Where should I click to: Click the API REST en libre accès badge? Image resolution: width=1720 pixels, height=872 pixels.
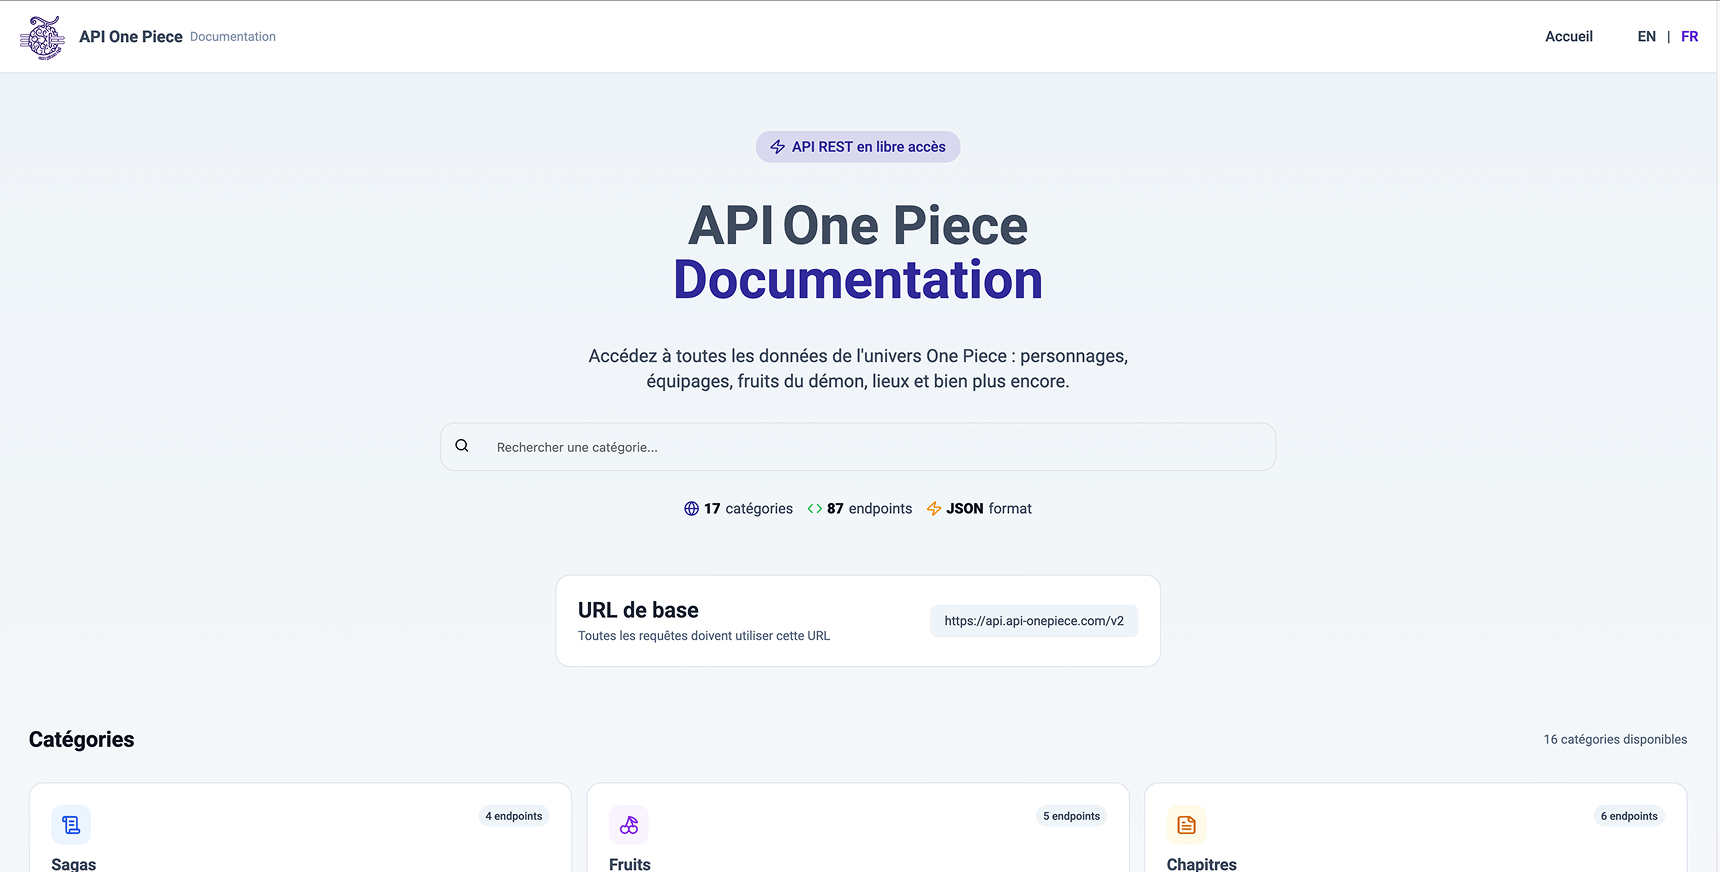(858, 147)
